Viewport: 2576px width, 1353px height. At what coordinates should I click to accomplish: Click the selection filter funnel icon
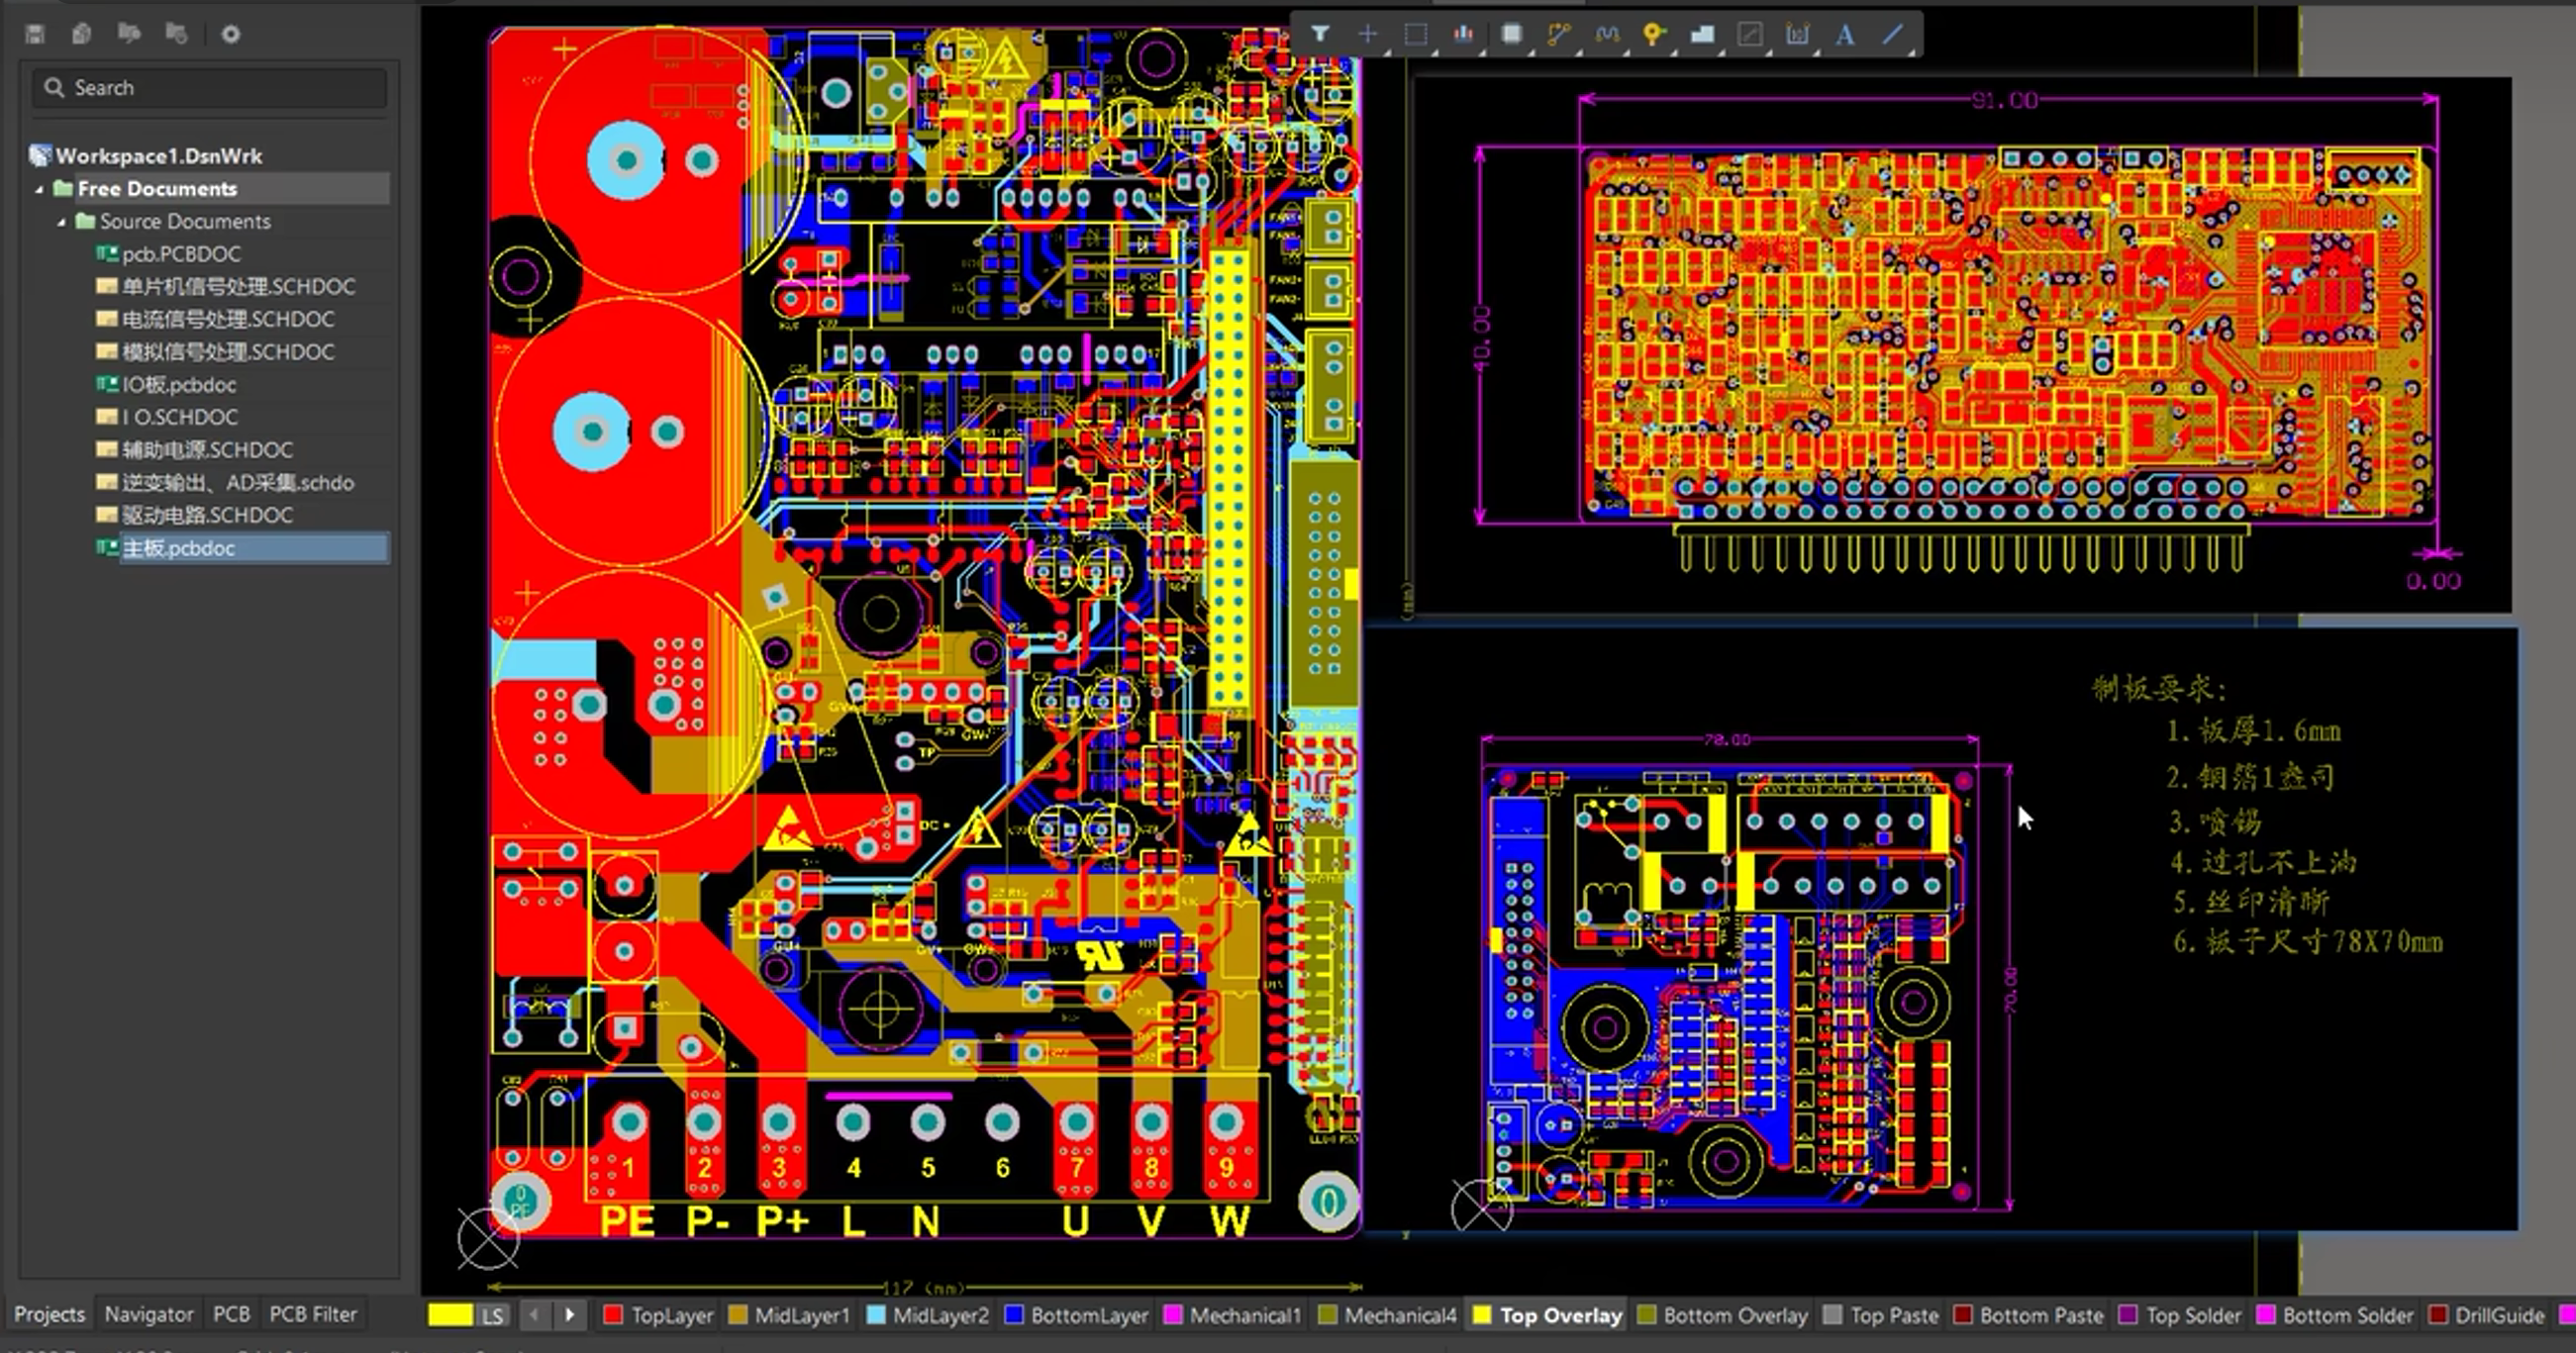(1320, 34)
